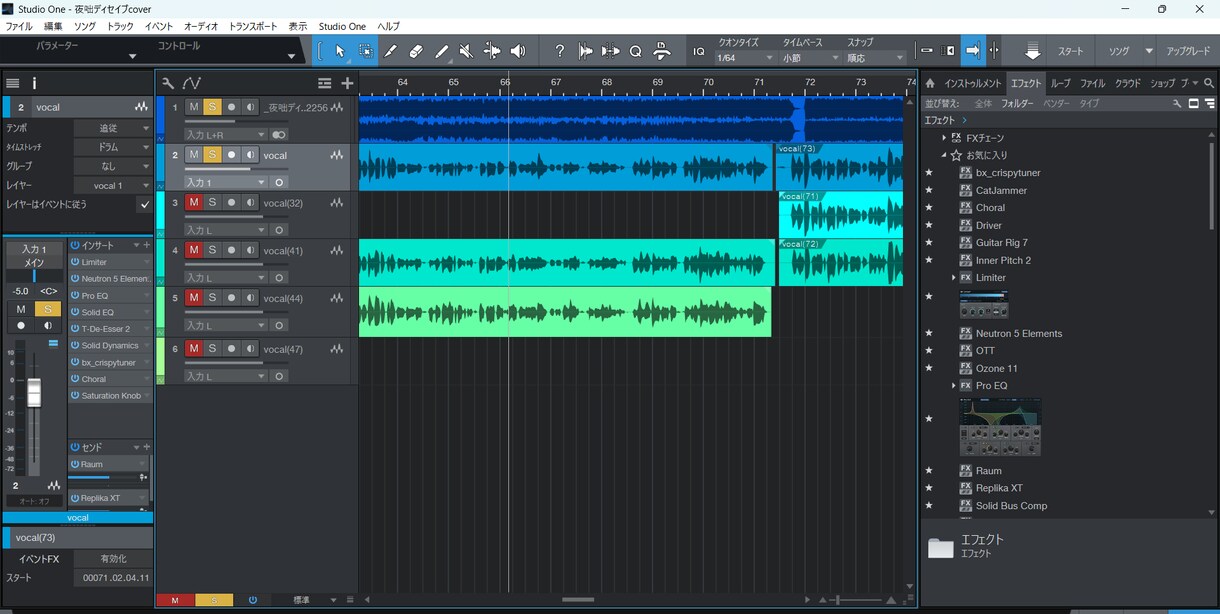
Task: Open the タイムストレッチ ドラム dropdown
Action: [113, 147]
